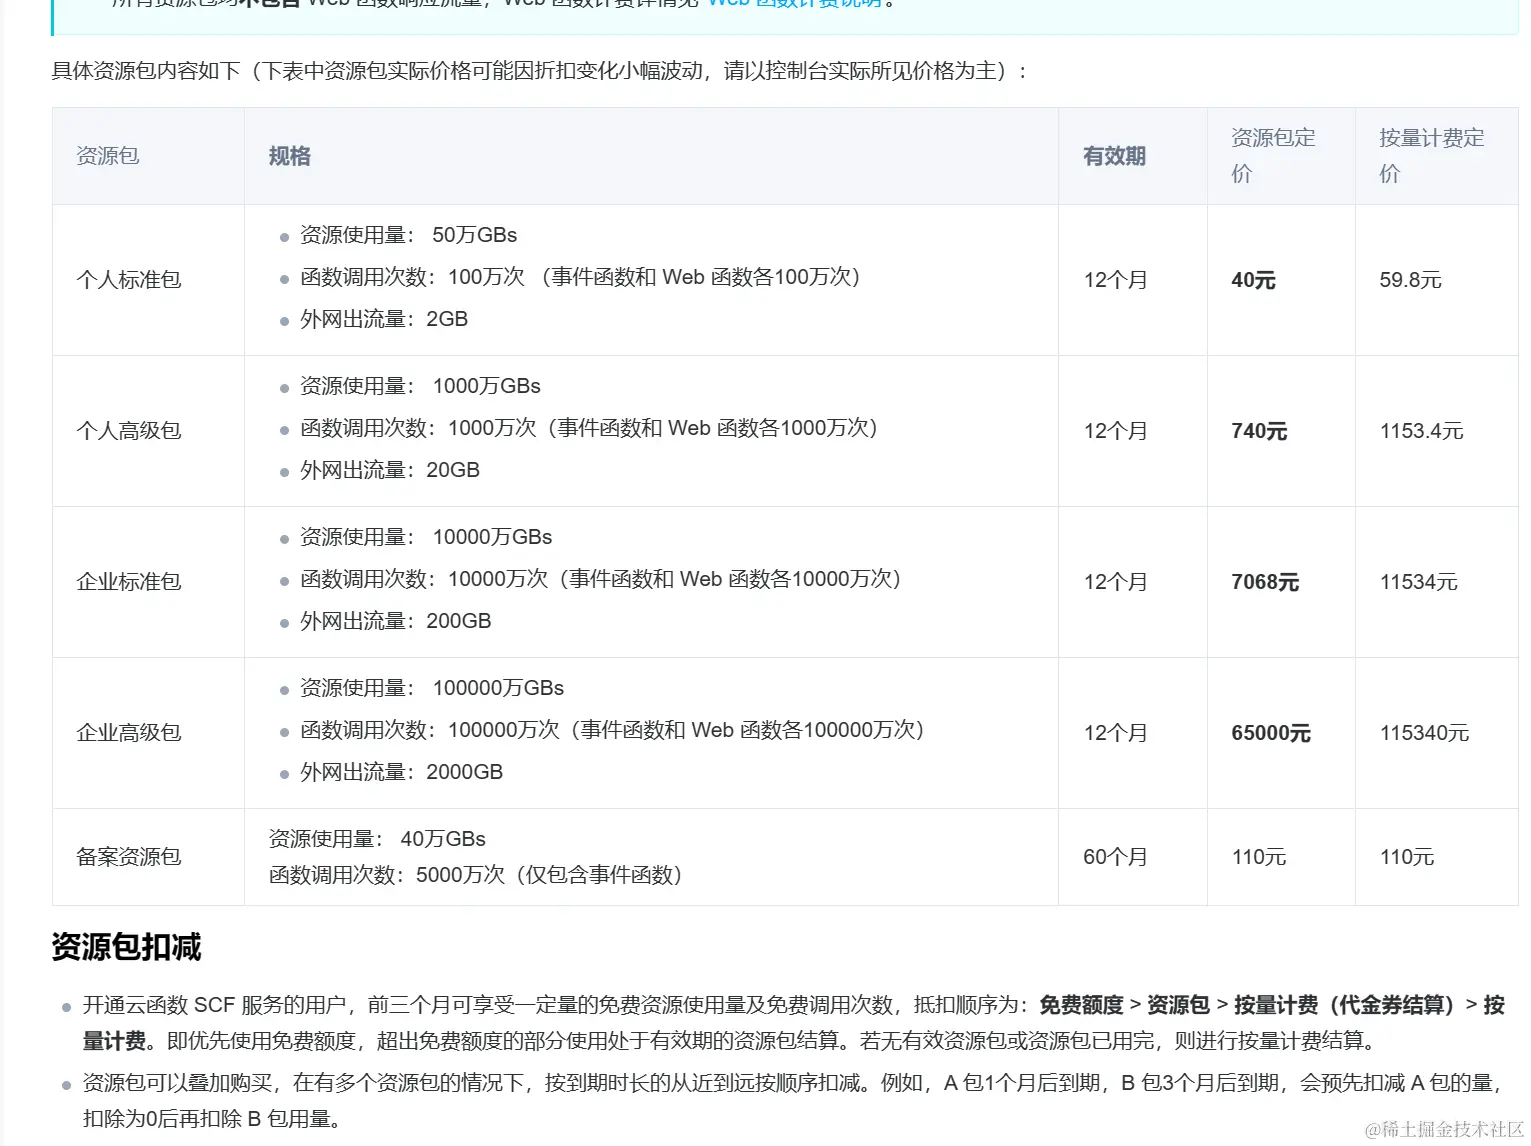Select the 7068元 price cell
Image resolution: width=1531 pixels, height=1146 pixels.
[x=1266, y=582]
